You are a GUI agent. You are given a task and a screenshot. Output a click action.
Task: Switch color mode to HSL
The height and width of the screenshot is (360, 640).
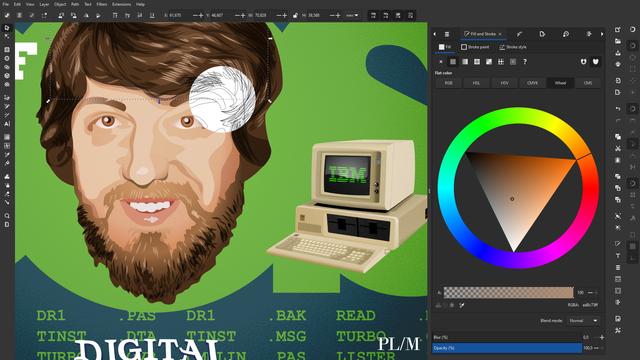coord(476,83)
